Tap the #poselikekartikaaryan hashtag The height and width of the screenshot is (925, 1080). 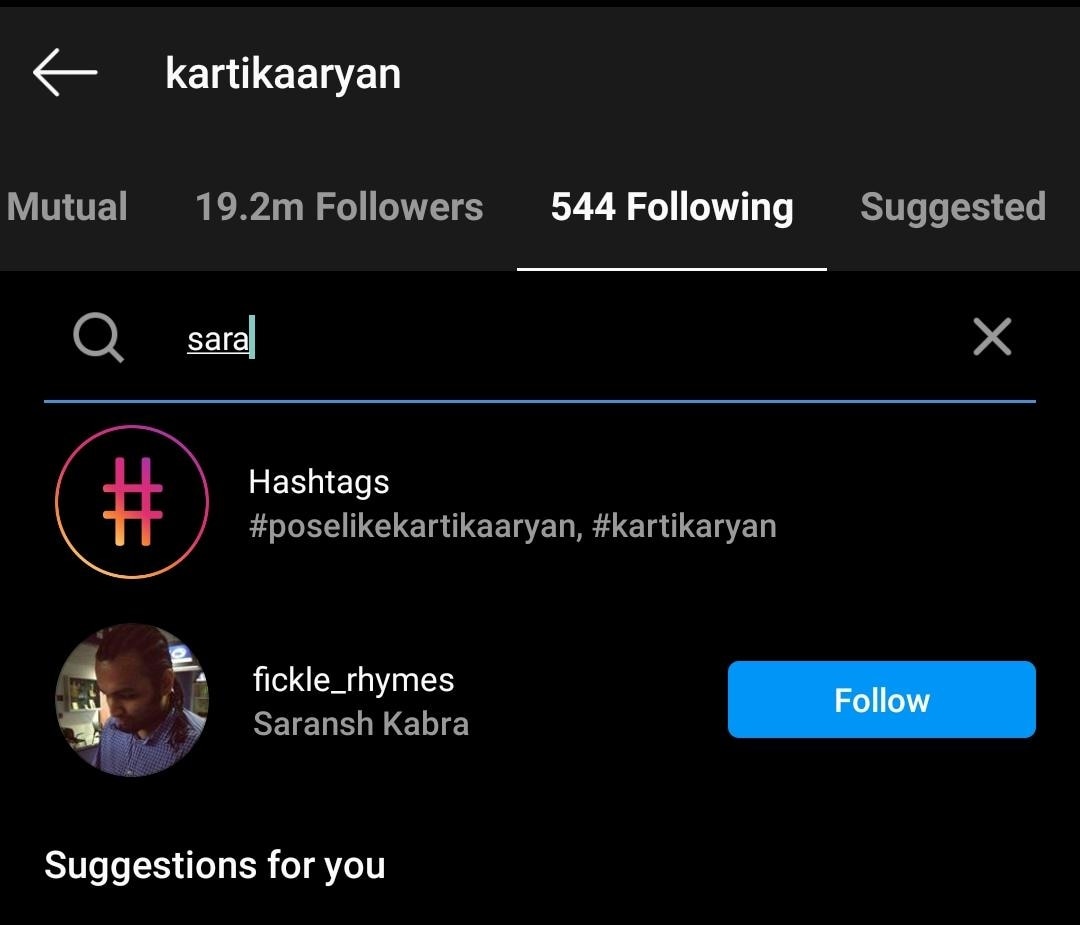click(x=414, y=526)
